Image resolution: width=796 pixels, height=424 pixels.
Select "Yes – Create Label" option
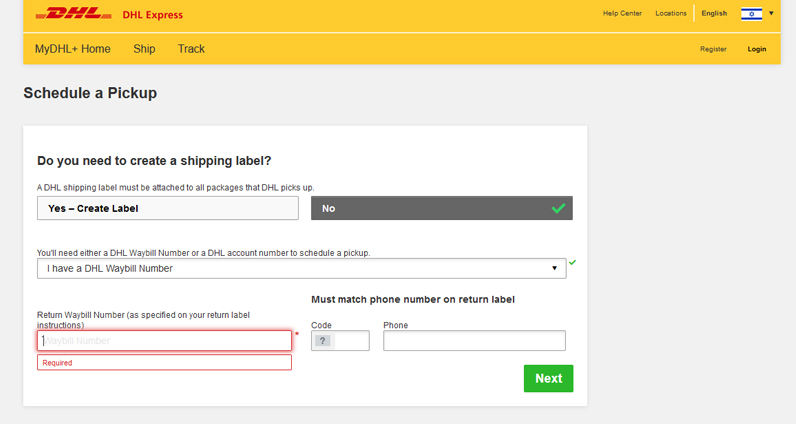[167, 208]
